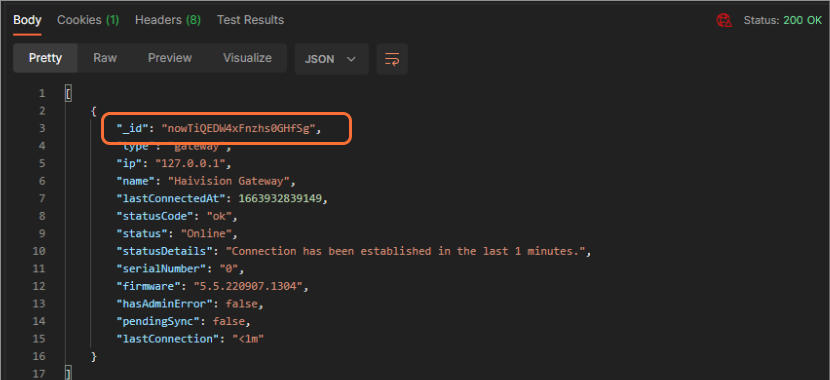Click the Status 200 OK label

pos(782,21)
